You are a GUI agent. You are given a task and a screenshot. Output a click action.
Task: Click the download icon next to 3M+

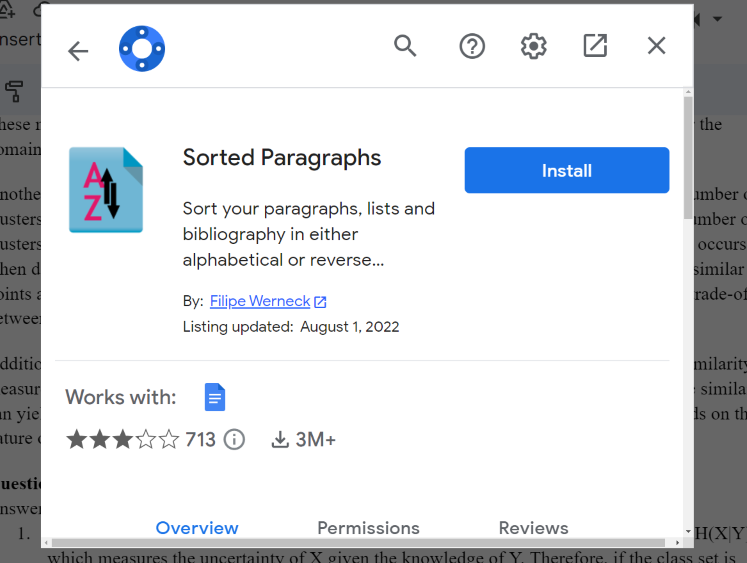click(x=280, y=440)
